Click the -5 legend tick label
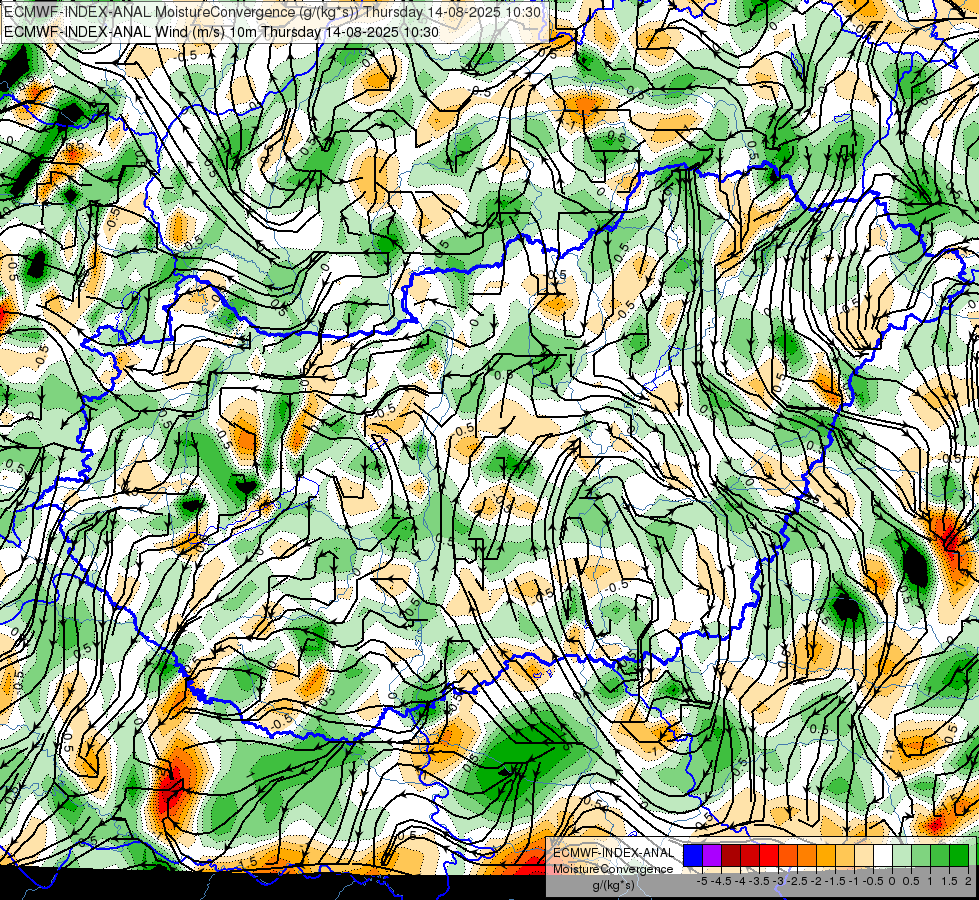The height and width of the screenshot is (900, 979). coord(702,881)
